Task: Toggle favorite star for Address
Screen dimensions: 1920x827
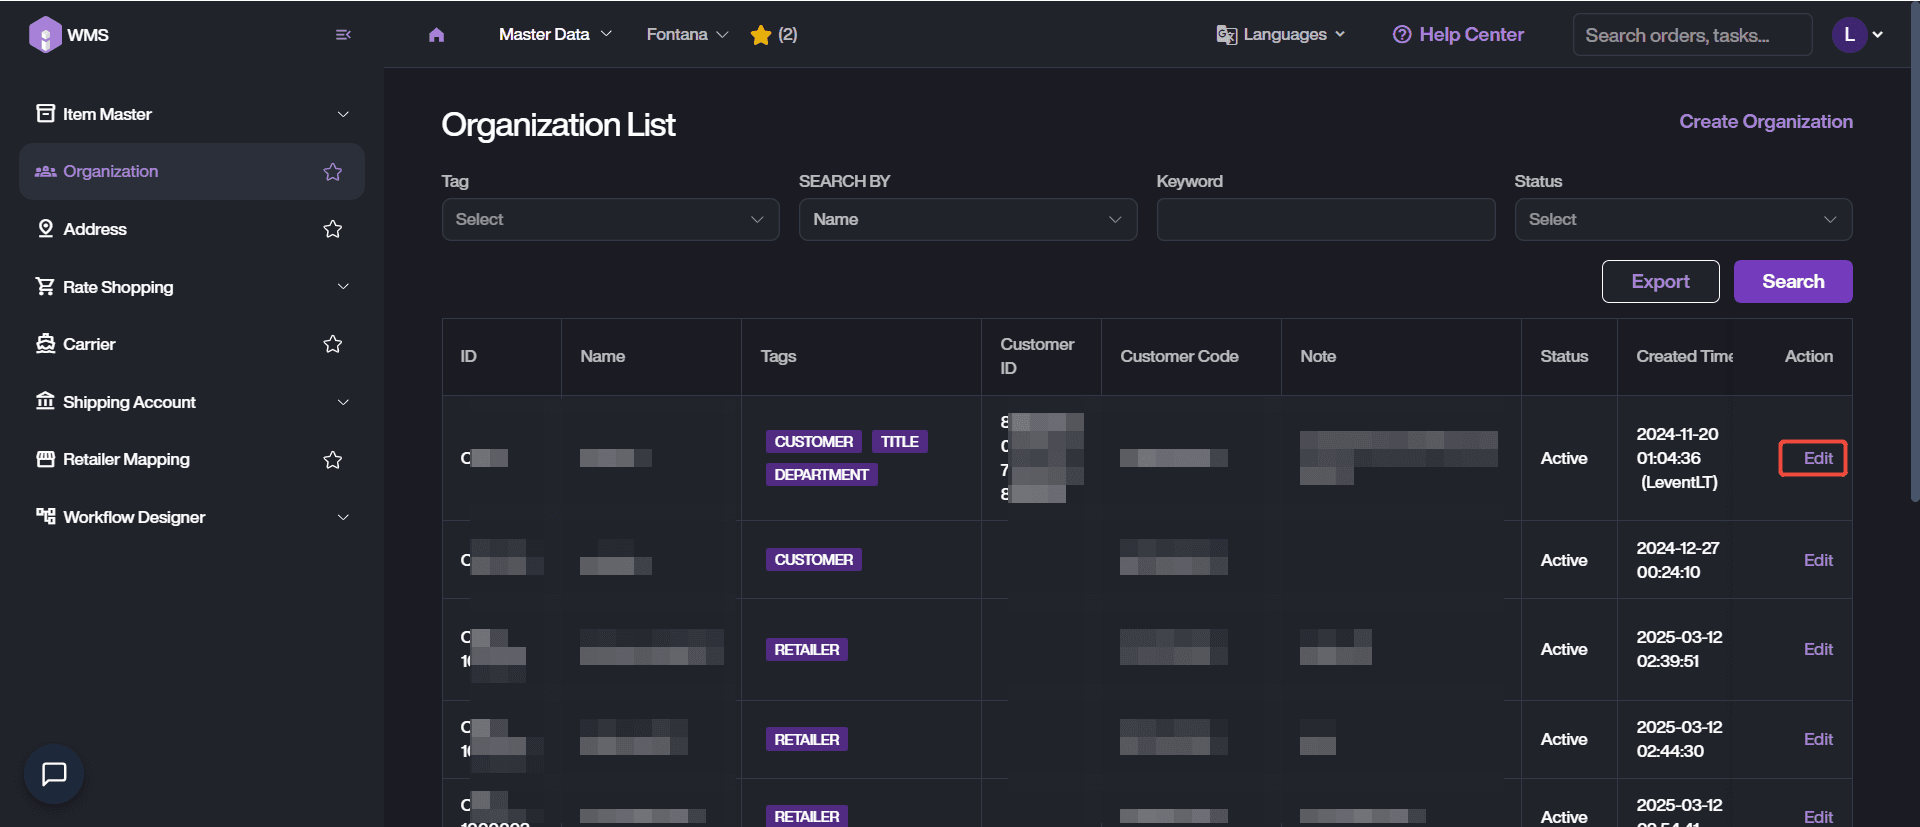Action: [x=333, y=229]
